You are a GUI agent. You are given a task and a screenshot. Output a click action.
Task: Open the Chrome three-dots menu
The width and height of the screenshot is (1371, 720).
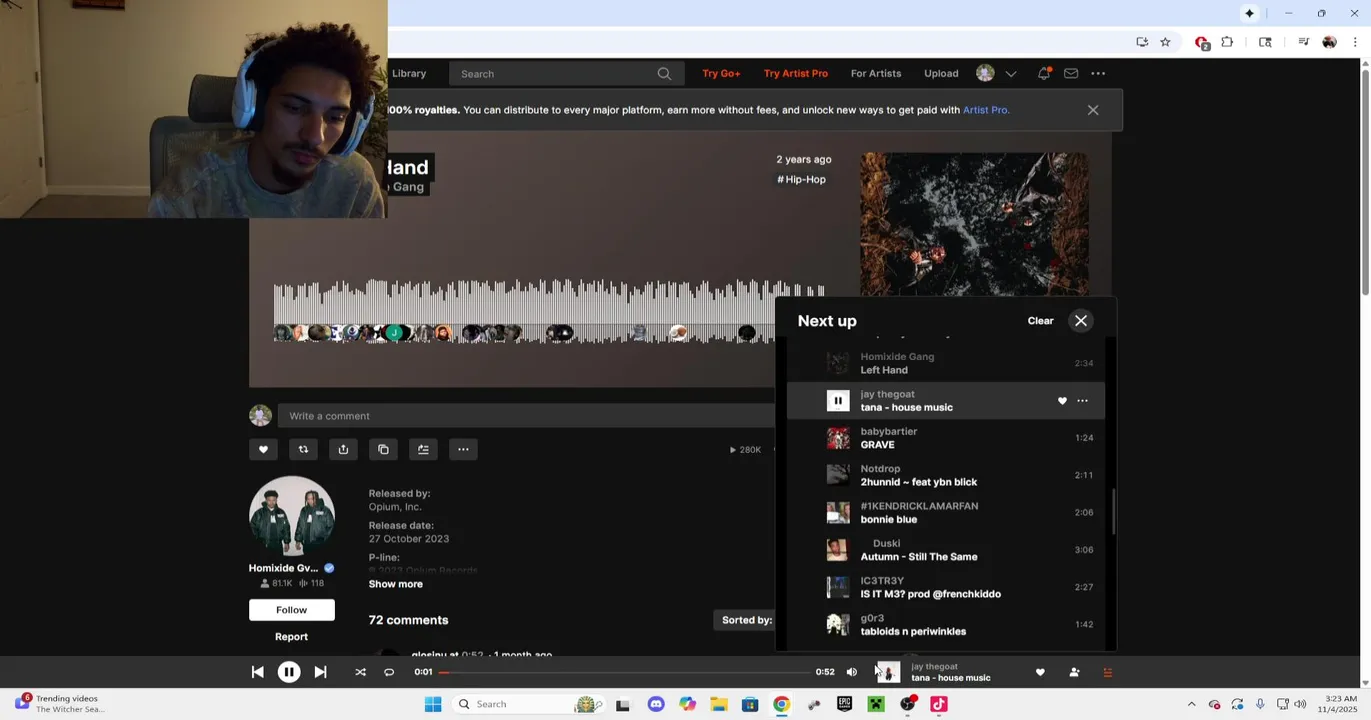(1355, 42)
